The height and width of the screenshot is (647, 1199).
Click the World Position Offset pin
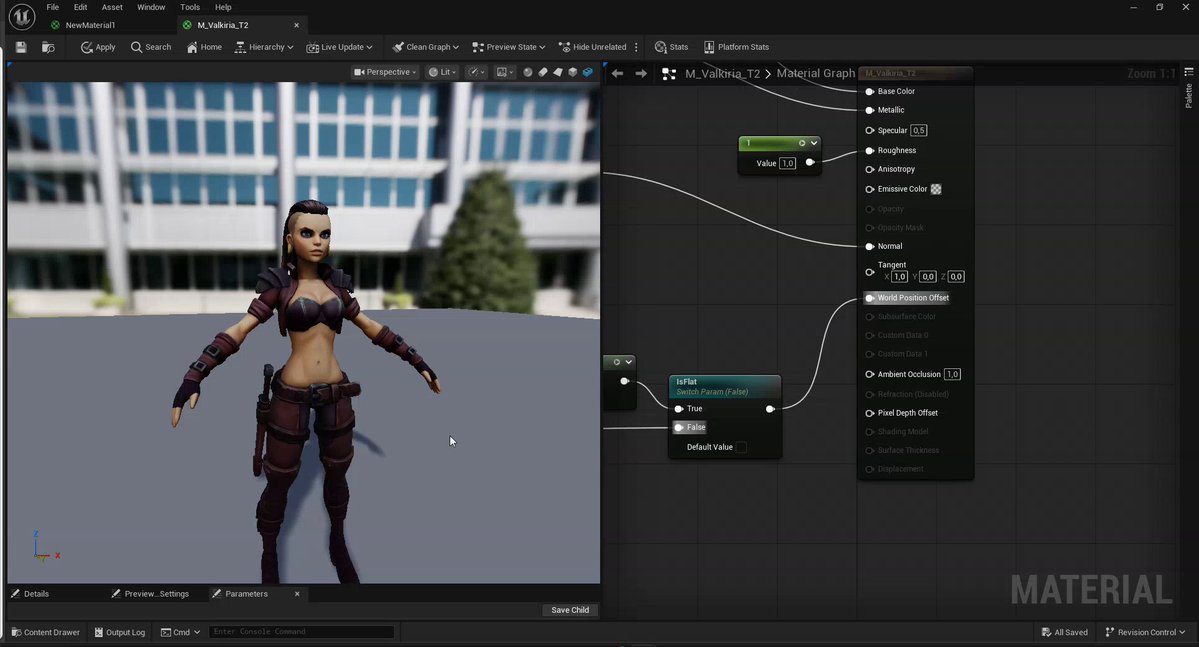[869, 298]
